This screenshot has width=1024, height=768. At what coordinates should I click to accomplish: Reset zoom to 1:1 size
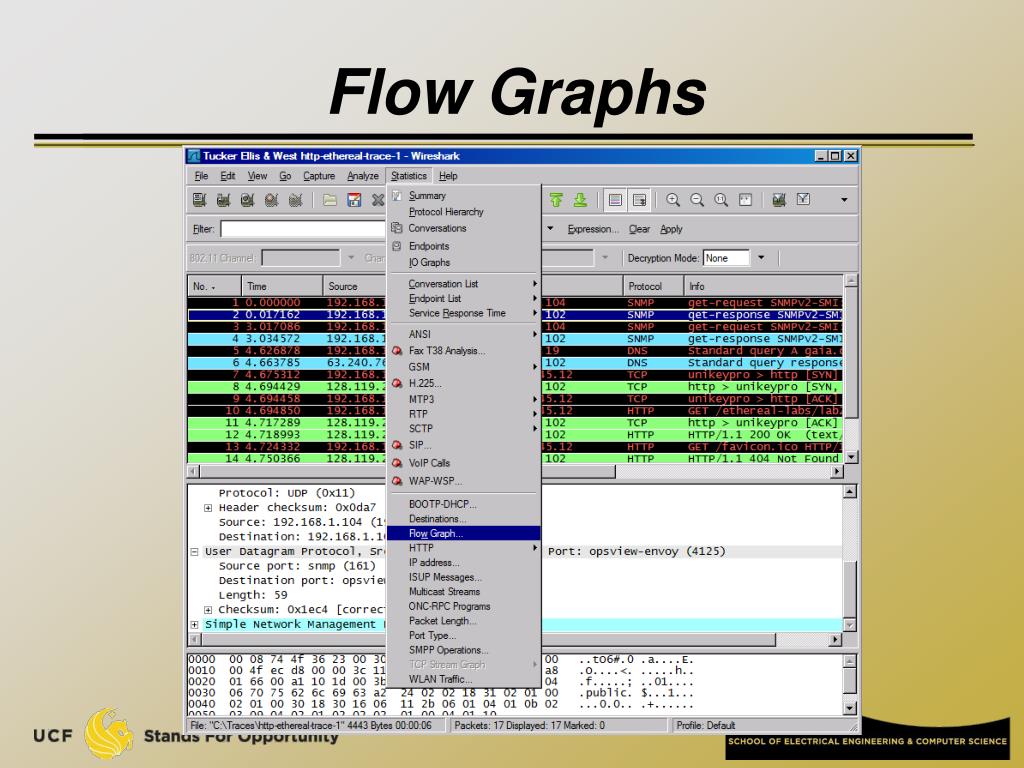click(x=721, y=200)
